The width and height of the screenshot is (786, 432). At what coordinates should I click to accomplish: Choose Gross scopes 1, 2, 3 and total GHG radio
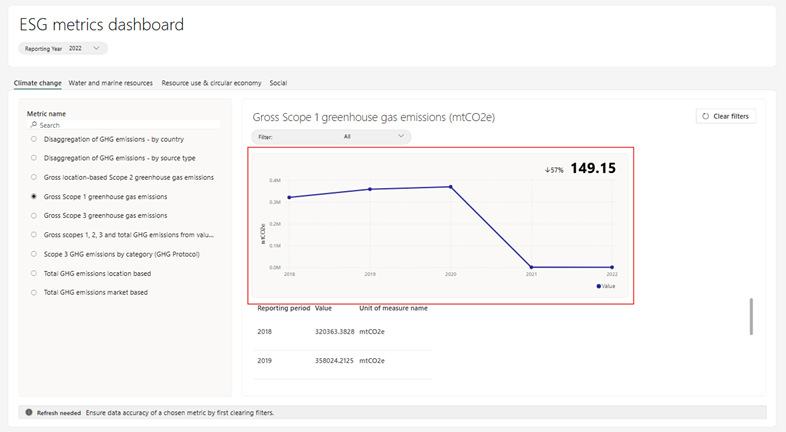34,235
